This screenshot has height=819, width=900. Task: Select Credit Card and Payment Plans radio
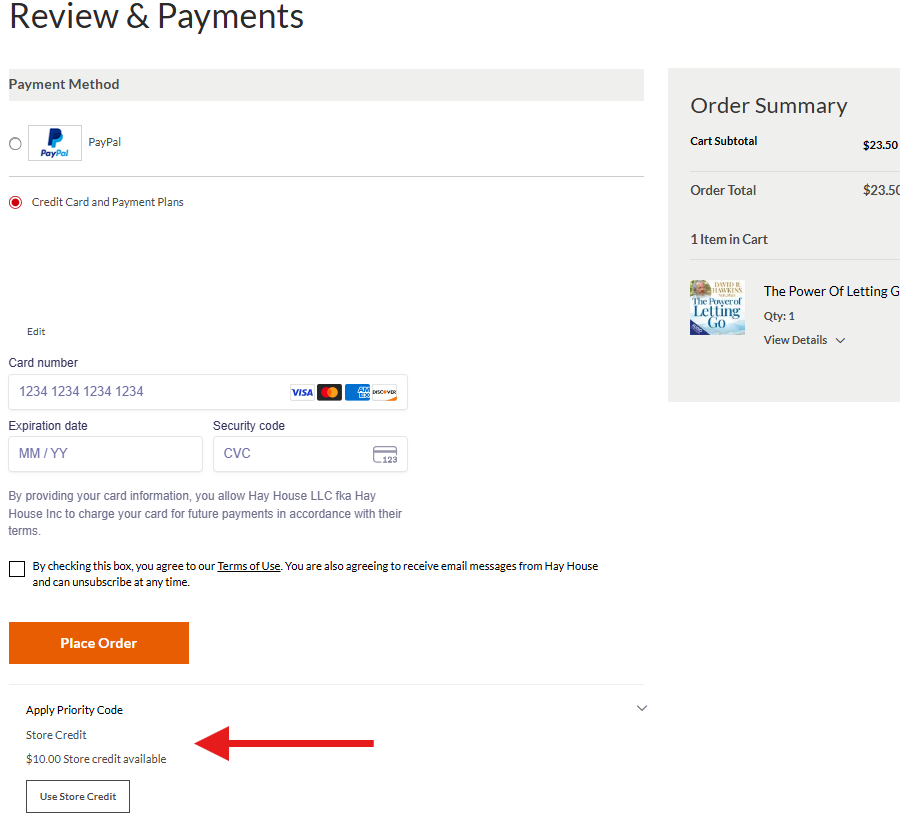coord(15,202)
